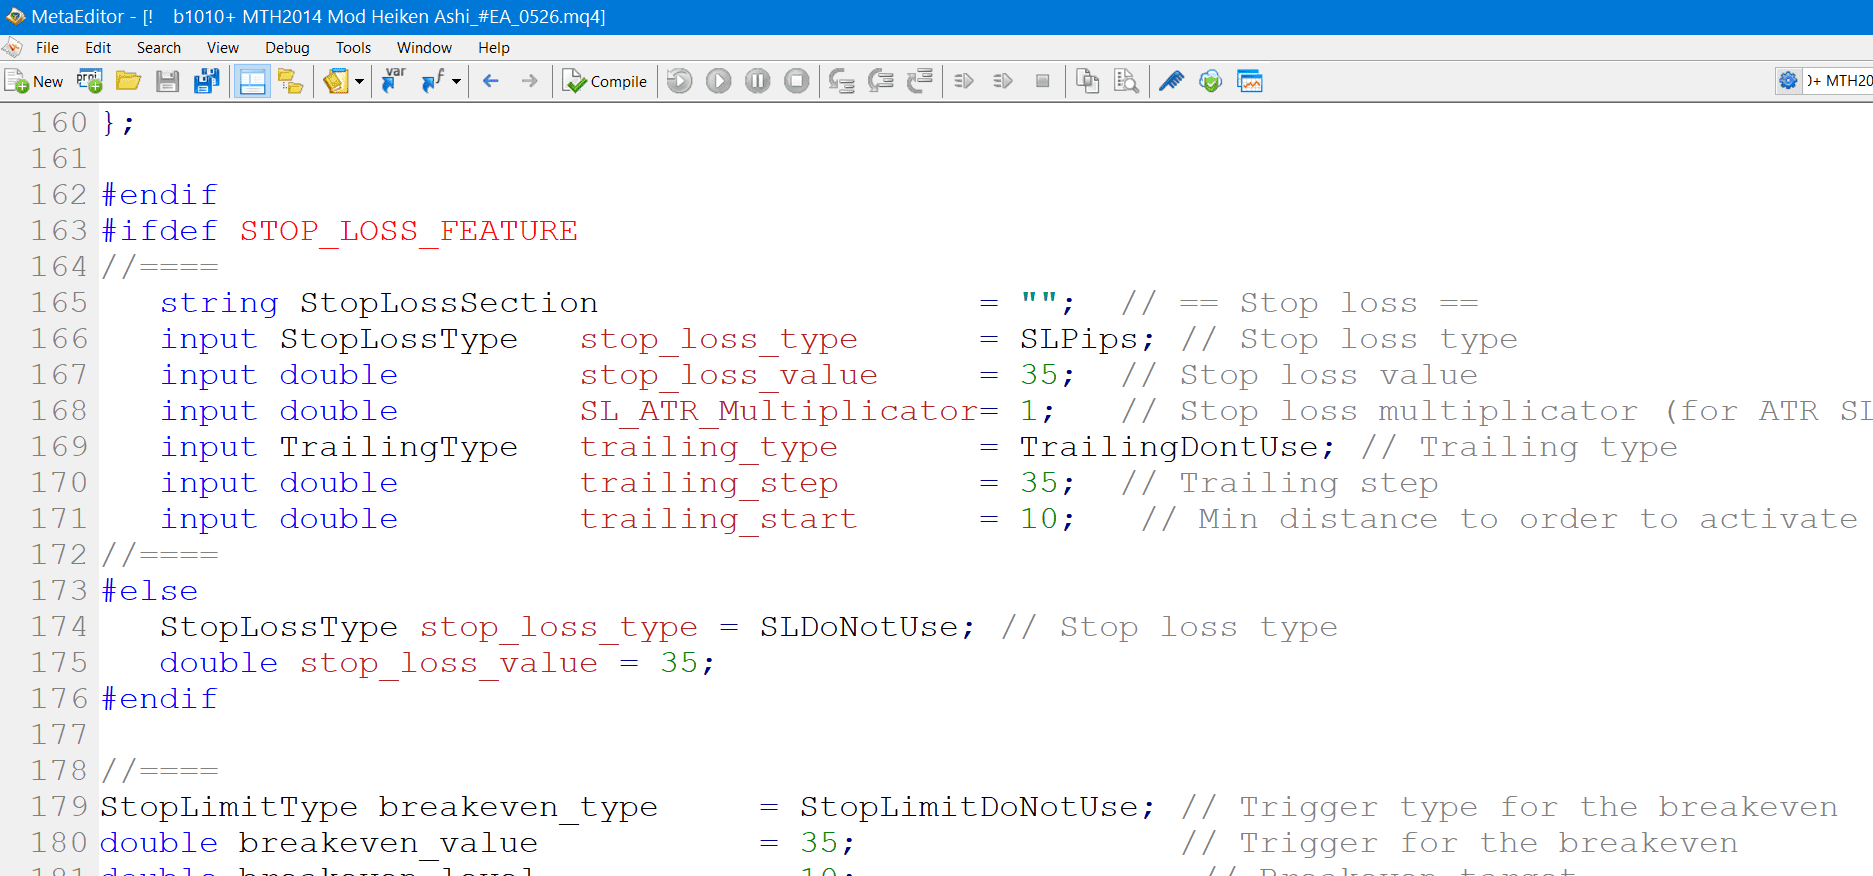Open find in files magnifier icon

[1126, 81]
